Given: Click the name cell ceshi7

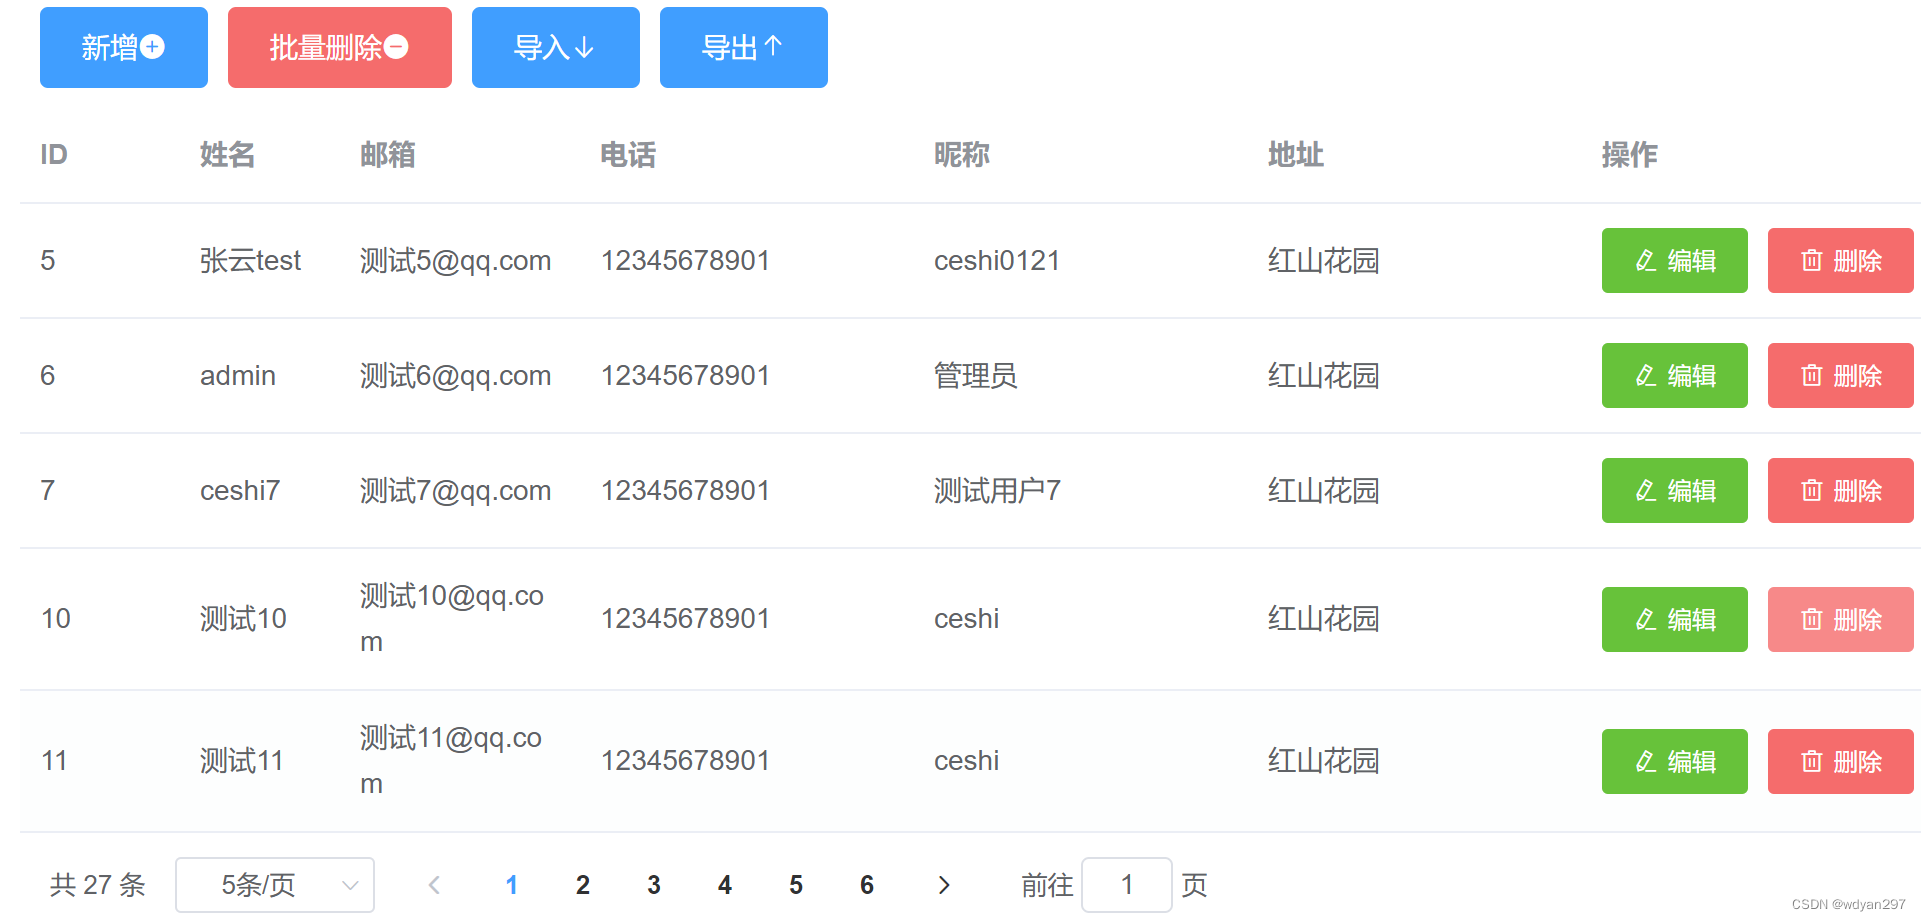Looking at the screenshot, I should click(x=240, y=491).
